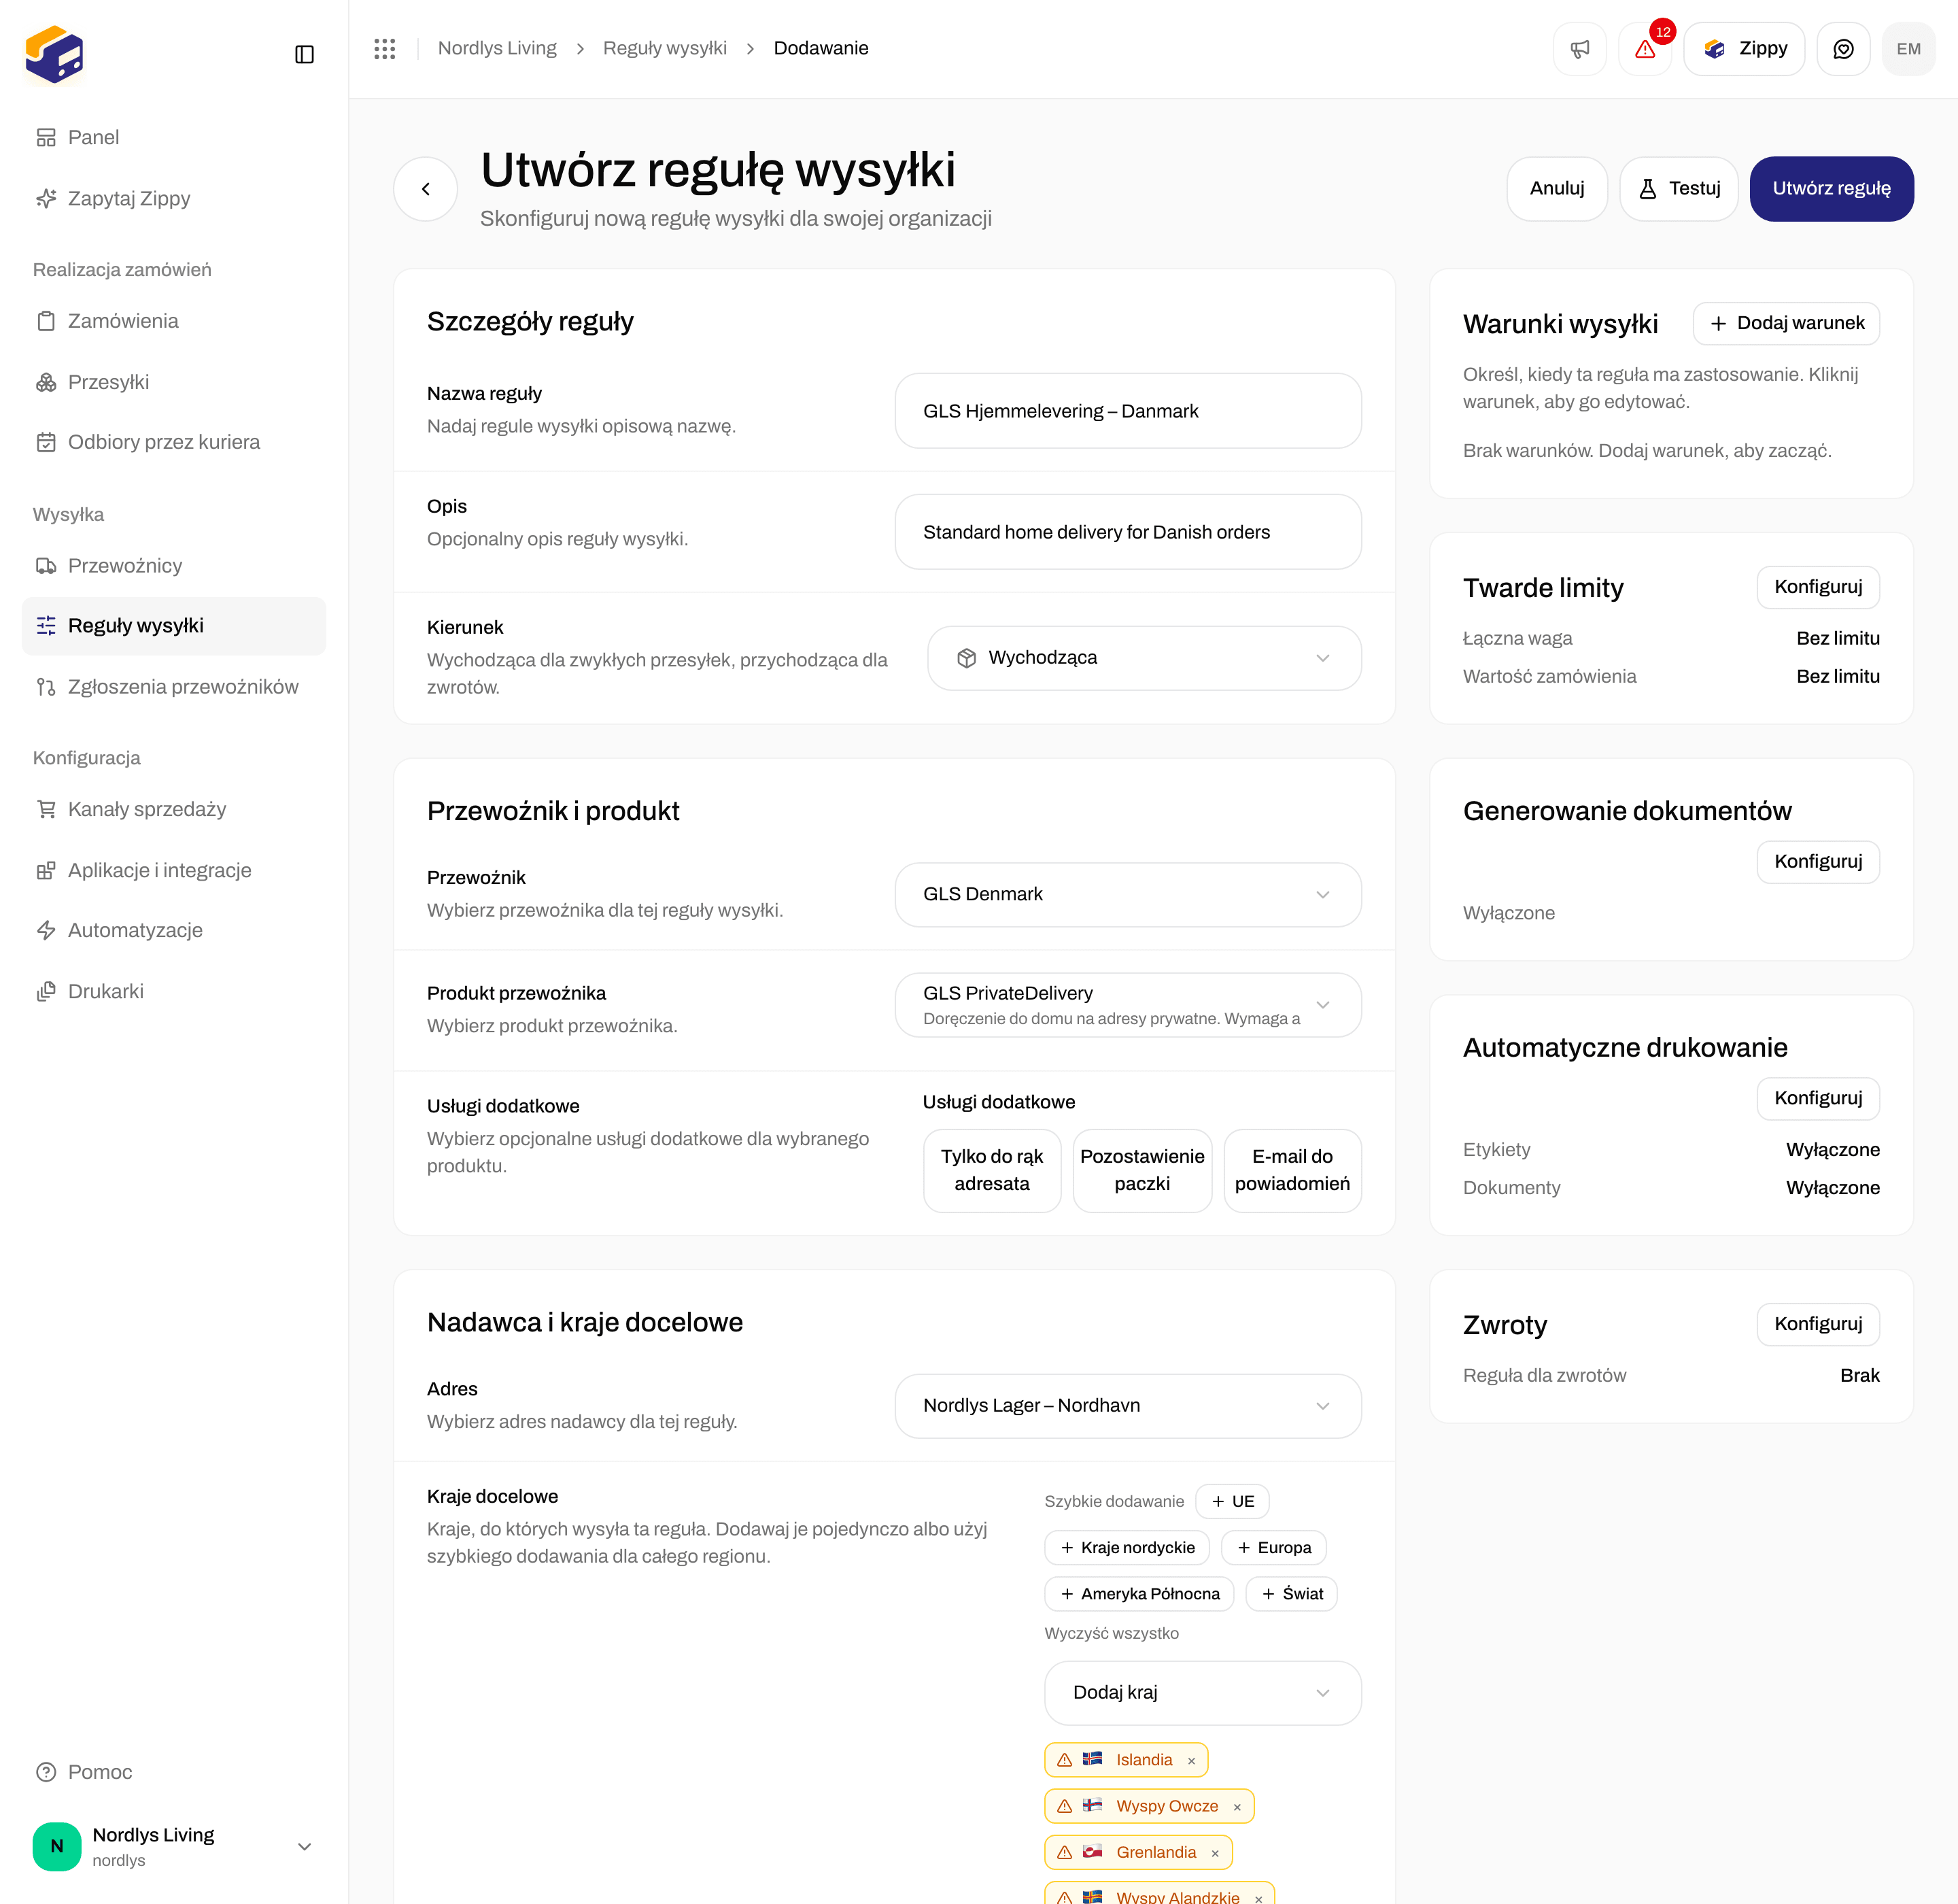Open Pomoc help link
The height and width of the screenshot is (1904, 1958).
coord(174,1772)
